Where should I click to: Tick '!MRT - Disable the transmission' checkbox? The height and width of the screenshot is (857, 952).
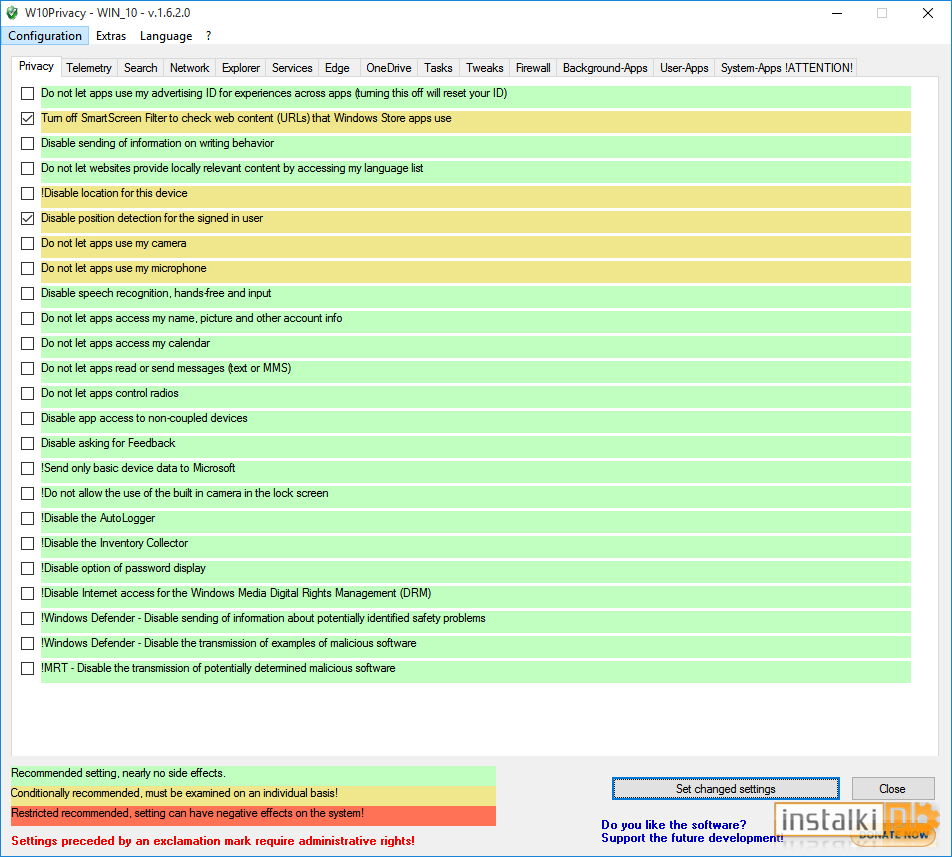(27, 668)
